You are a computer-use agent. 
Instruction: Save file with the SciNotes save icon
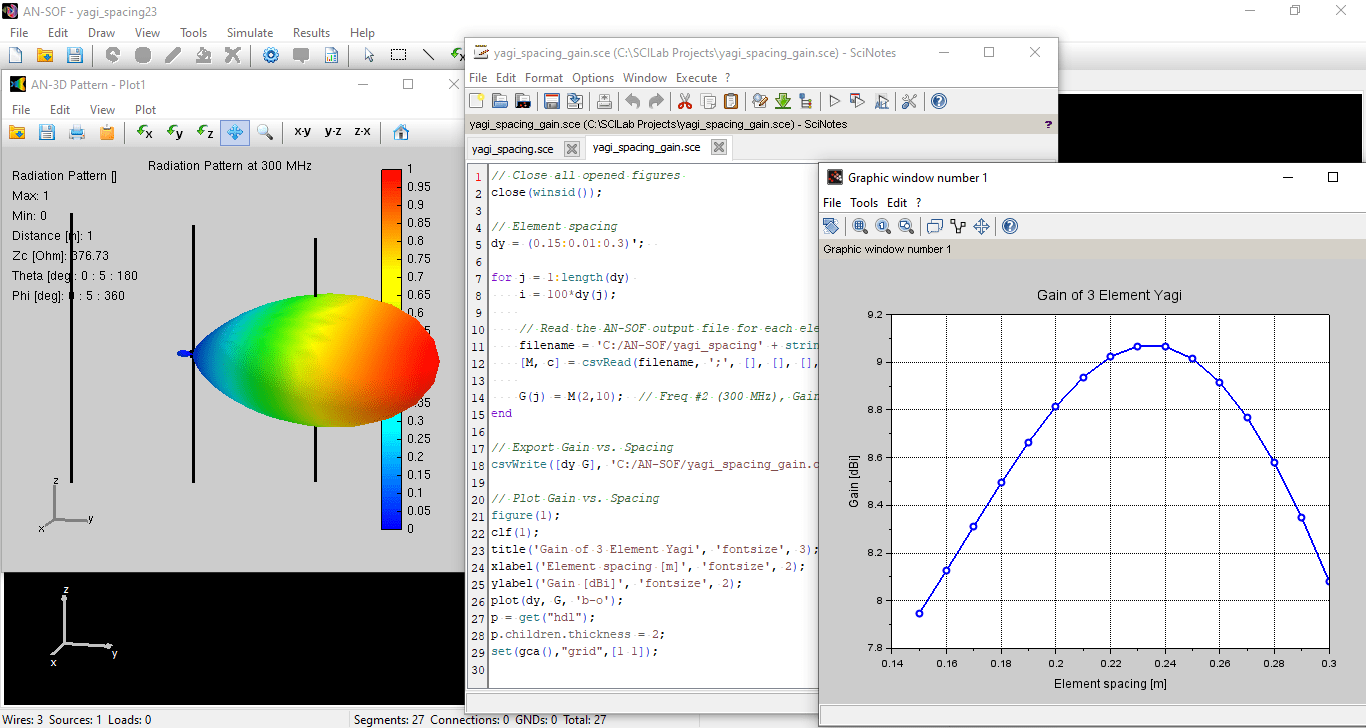[551, 101]
